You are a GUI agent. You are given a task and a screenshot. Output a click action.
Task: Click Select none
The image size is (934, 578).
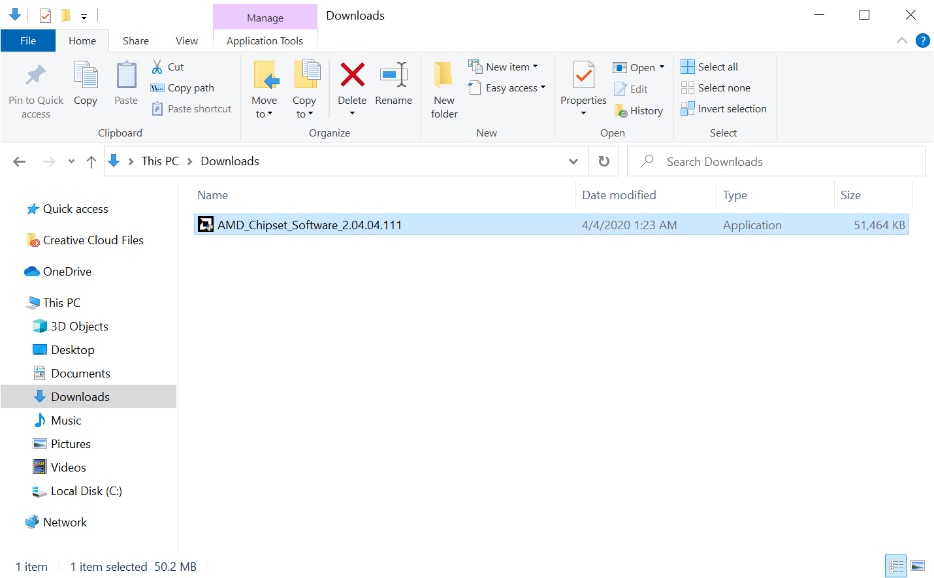pyautogui.click(x=715, y=88)
